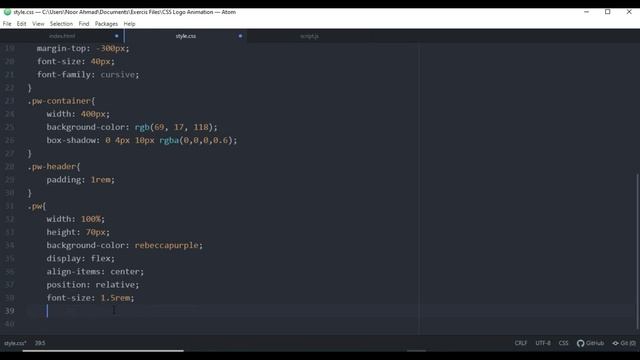The image size is (640, 360).
Task: Click cursor position 39:5 in status bar
Action: pos(40,343)
